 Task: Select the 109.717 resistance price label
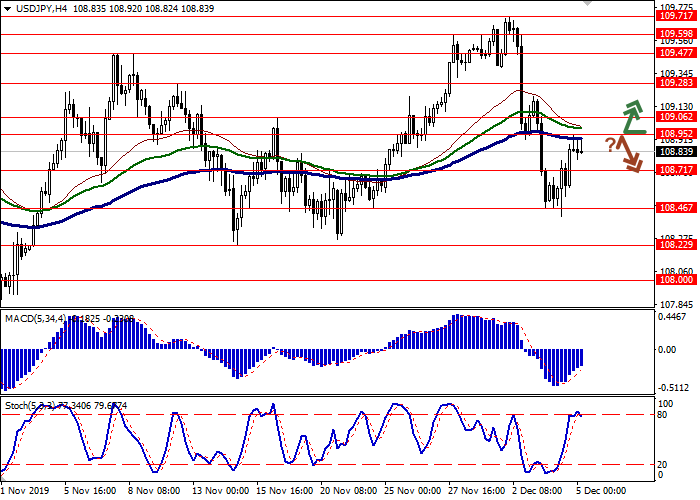(x=675, y=16)
